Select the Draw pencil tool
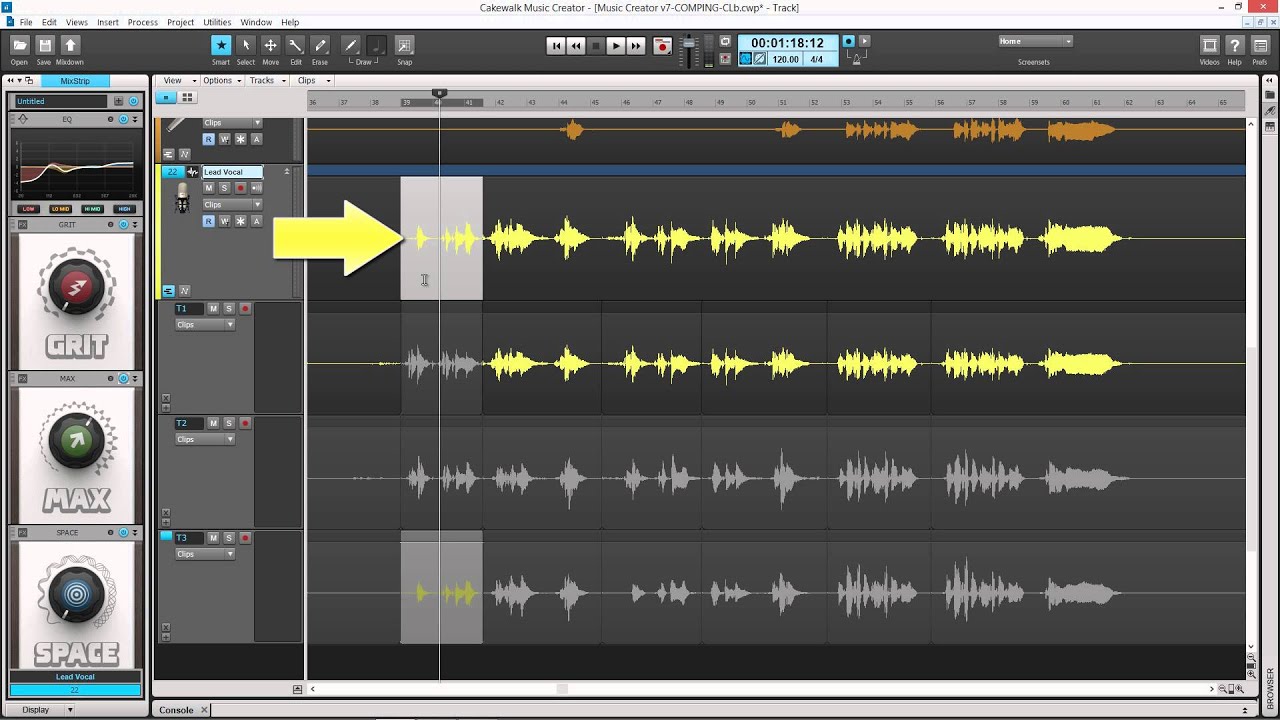The width and height of the screenshot is (1280, 720). tap(351, 45)
